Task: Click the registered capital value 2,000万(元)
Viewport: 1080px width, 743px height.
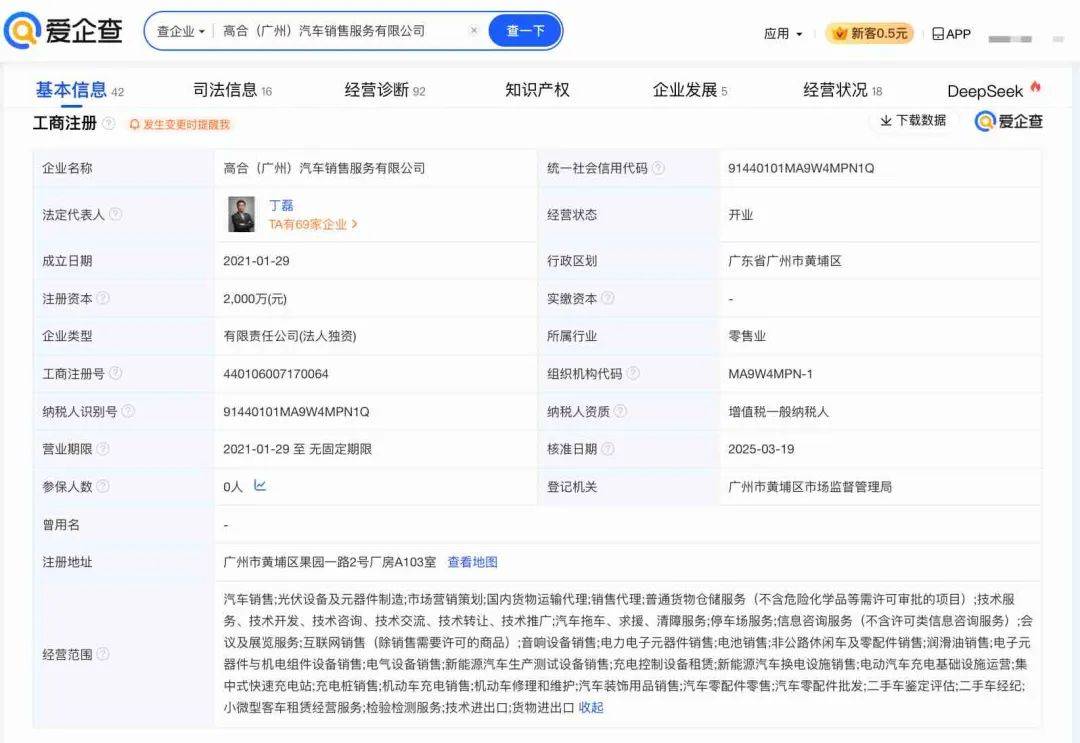Action: click(255, 299)
